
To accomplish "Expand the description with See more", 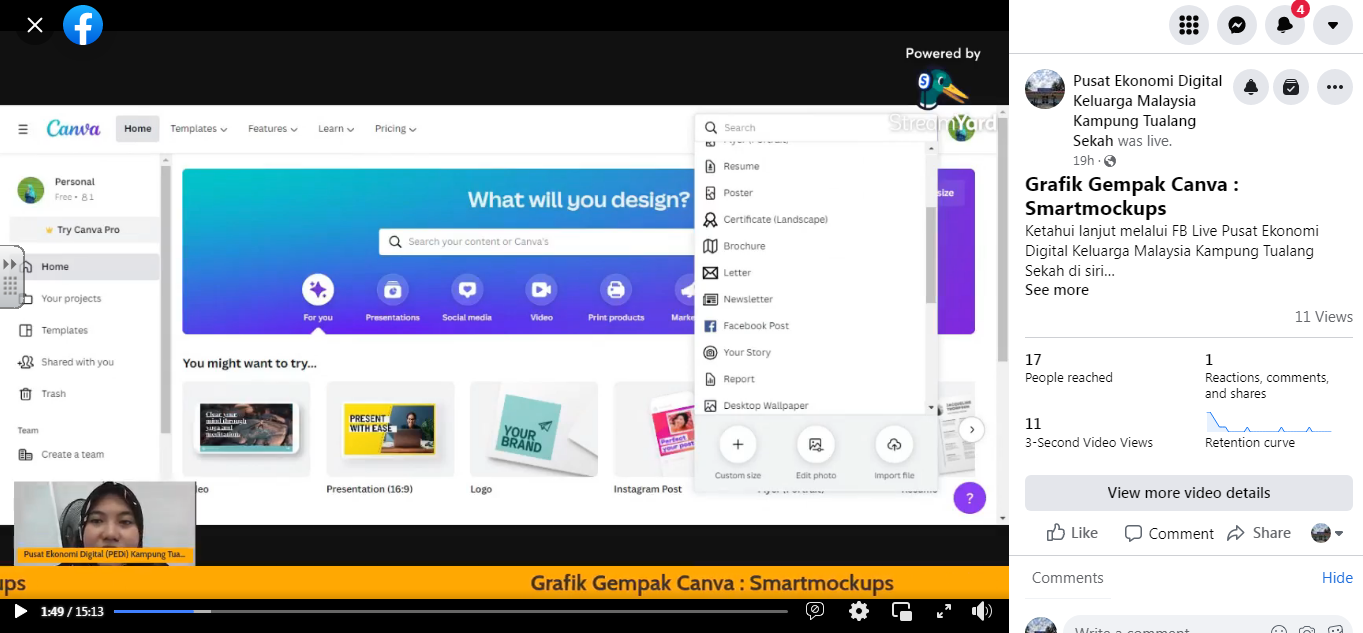I will tap(1057, 290).
